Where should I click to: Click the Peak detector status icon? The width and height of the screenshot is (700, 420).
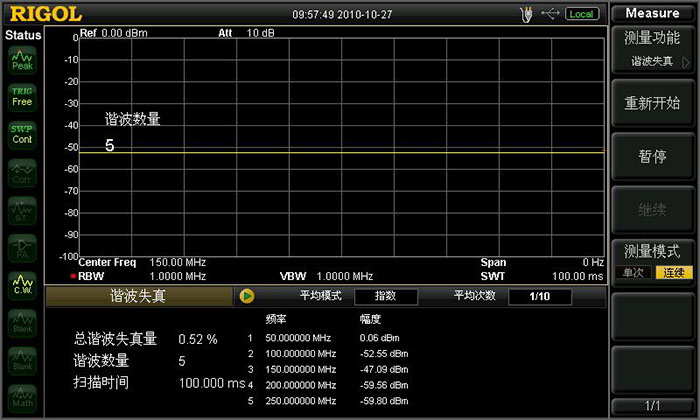point(22,59)
